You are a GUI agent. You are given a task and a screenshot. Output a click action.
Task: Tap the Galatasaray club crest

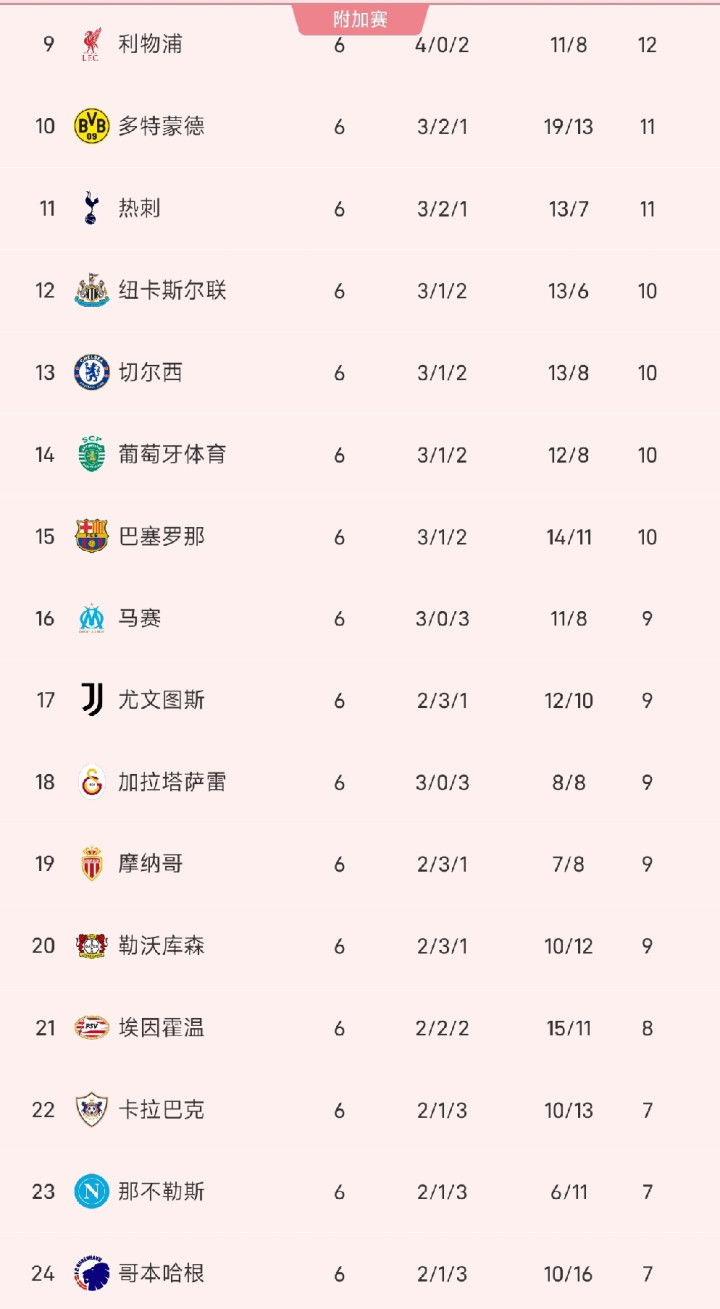coord(91,782)
